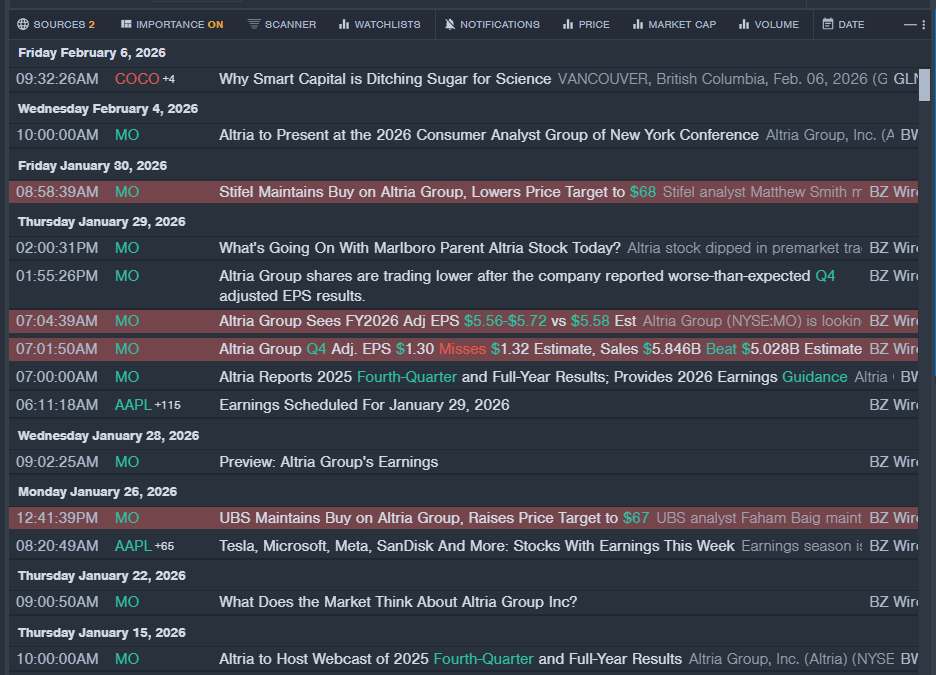This screenshot has width=936, height=675.
Task: Click the 12:41:39PM timestamp
Action: click(57, 518)
